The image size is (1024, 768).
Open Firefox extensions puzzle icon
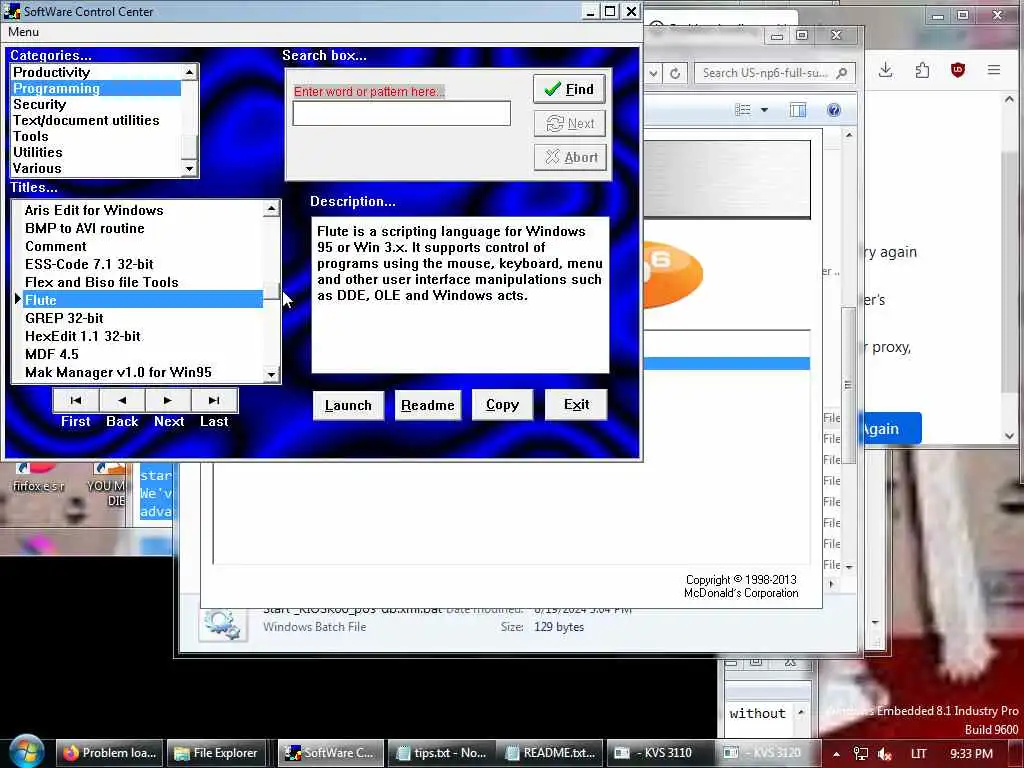[x=922, y=69]
